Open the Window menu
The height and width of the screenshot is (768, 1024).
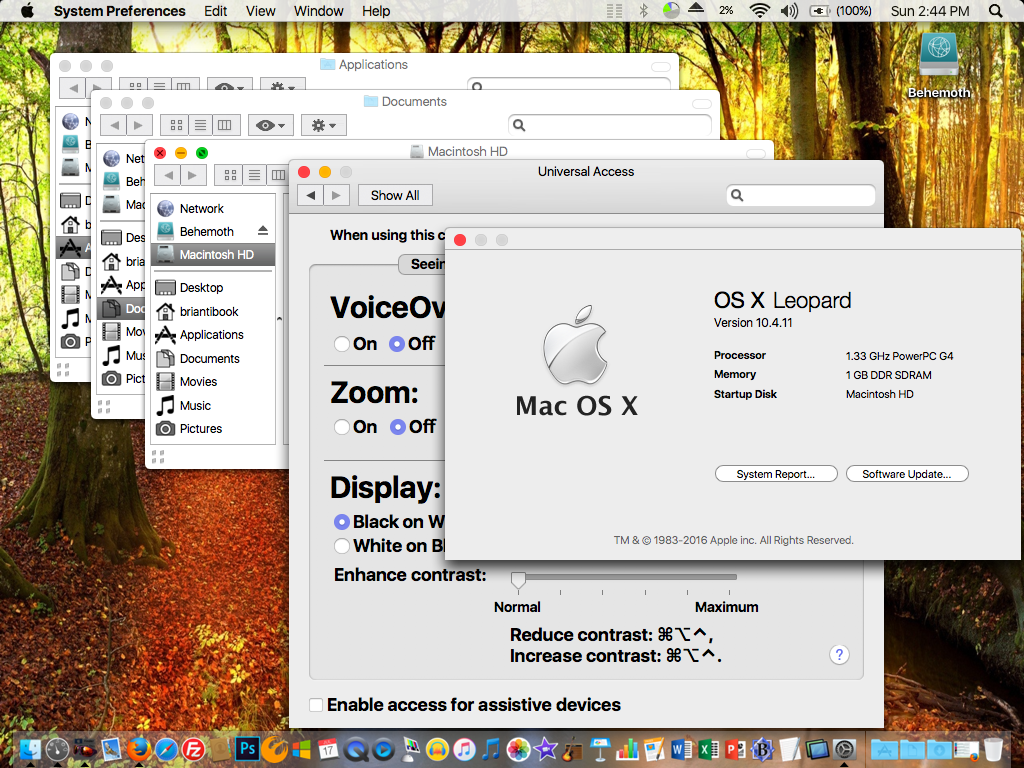pyautogui.click(x=319, y=10)
